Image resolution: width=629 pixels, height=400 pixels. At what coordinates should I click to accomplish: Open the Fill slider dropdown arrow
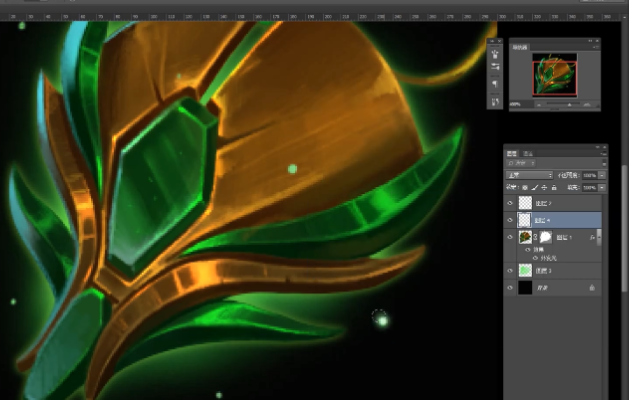[602, 187]
